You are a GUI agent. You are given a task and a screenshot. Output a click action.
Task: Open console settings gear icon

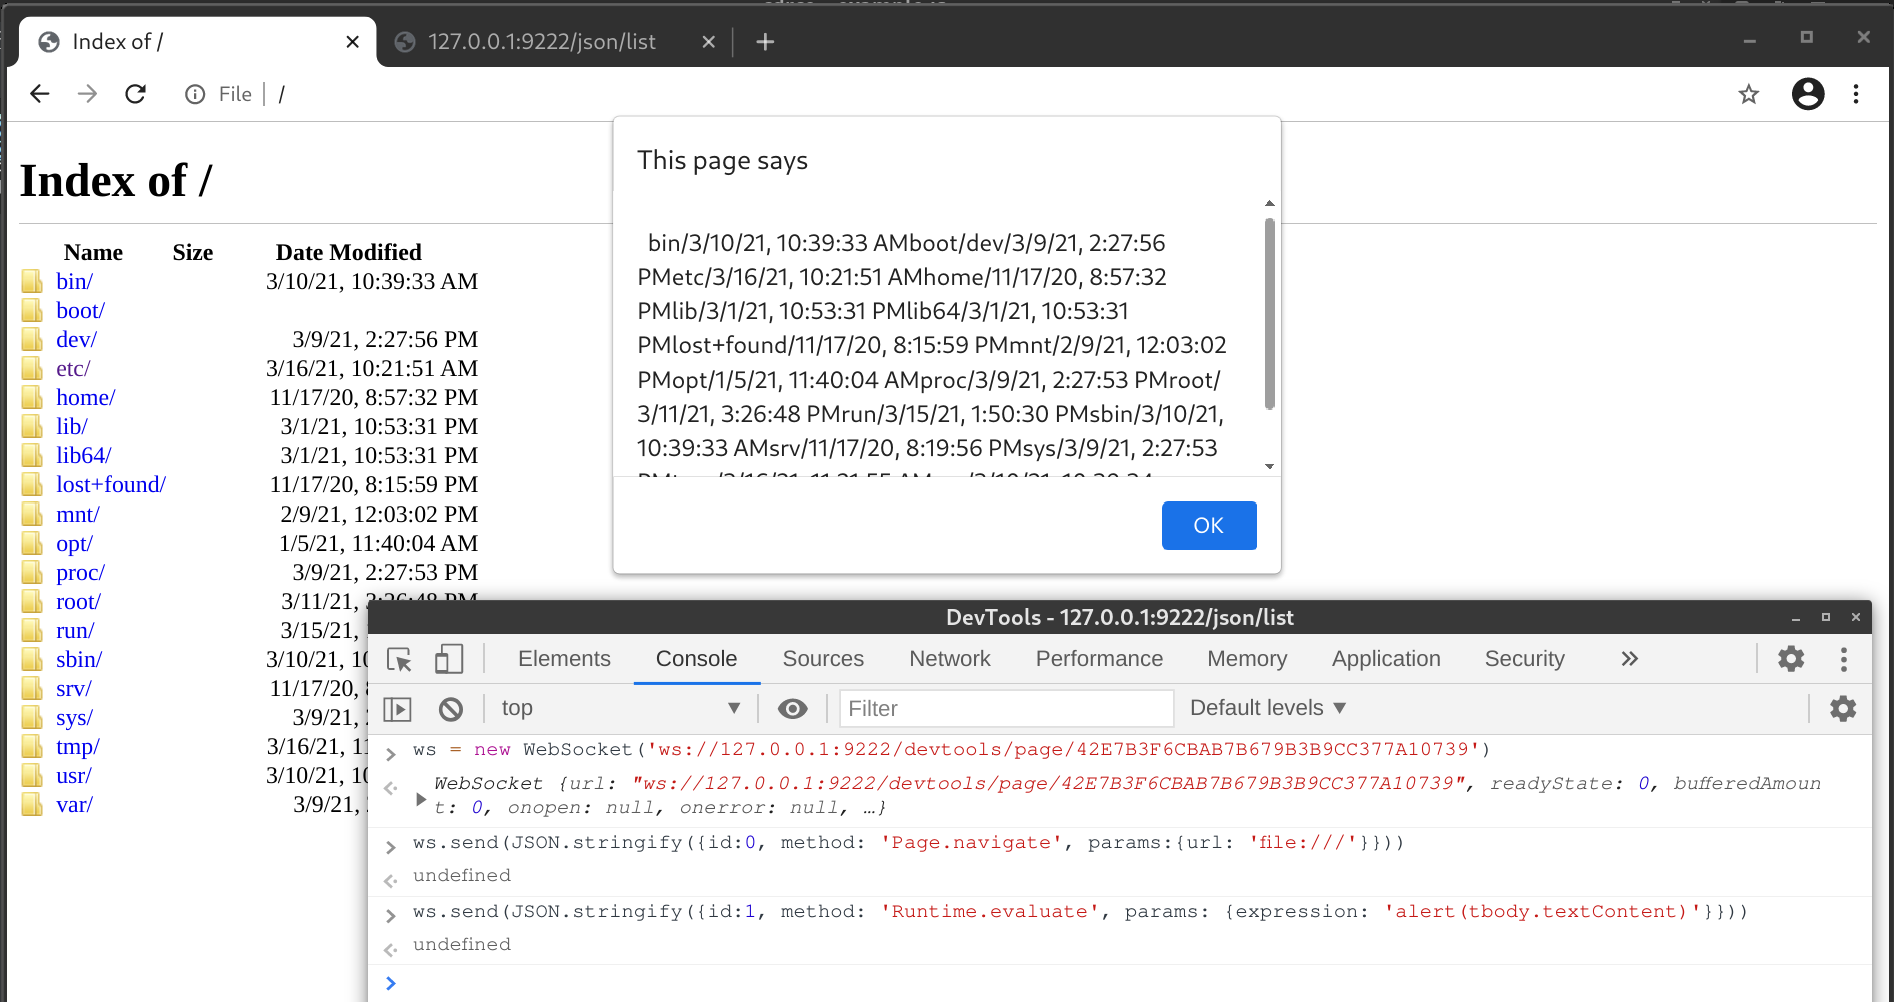pyautogui.click(x=1842, y=709)
